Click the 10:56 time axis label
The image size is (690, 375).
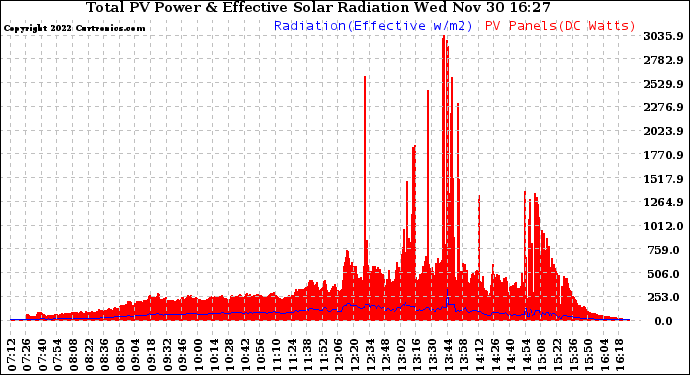coord(261,355)
